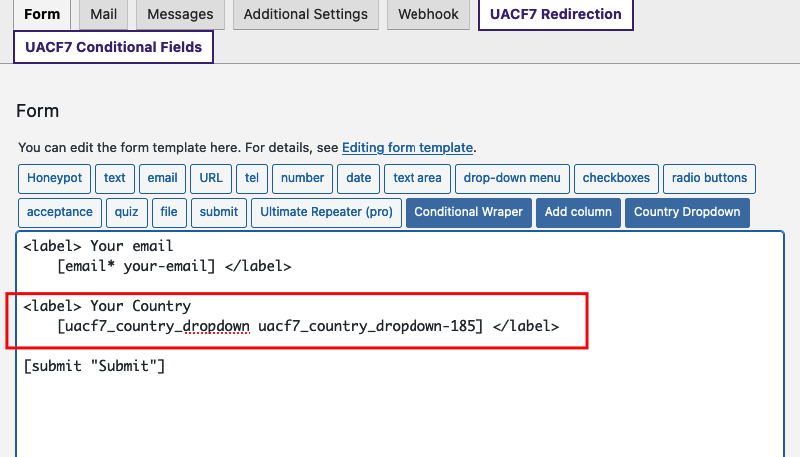Select the Webhook tab
800x457 pixels.
pyautogui.click(x=428, y=14)
